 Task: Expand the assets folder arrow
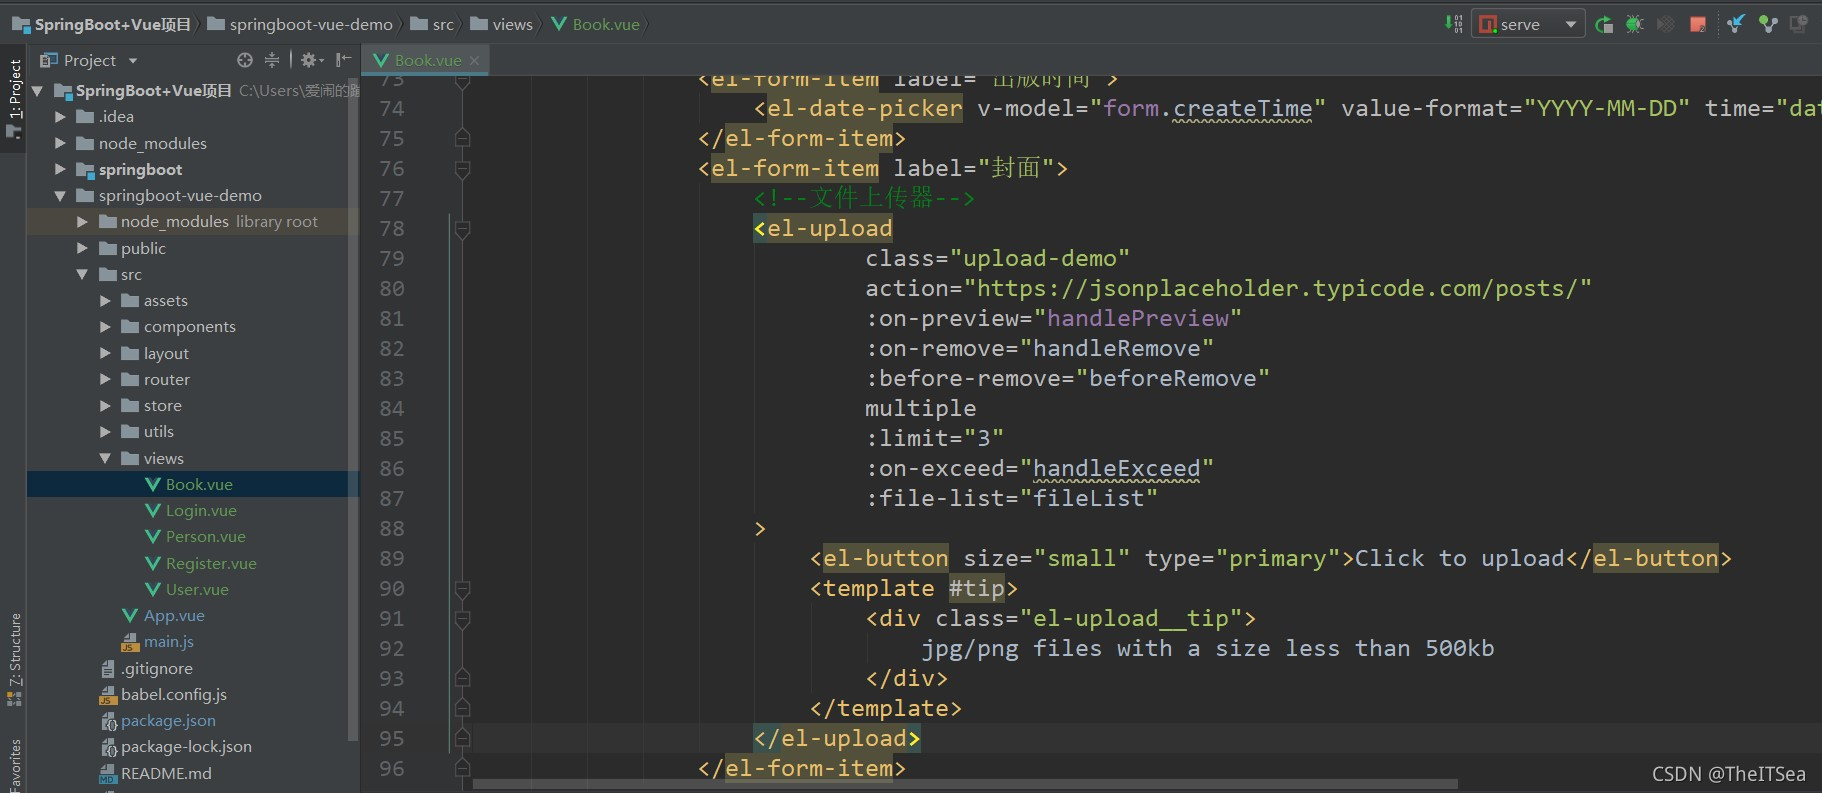(x=105, y=300)
